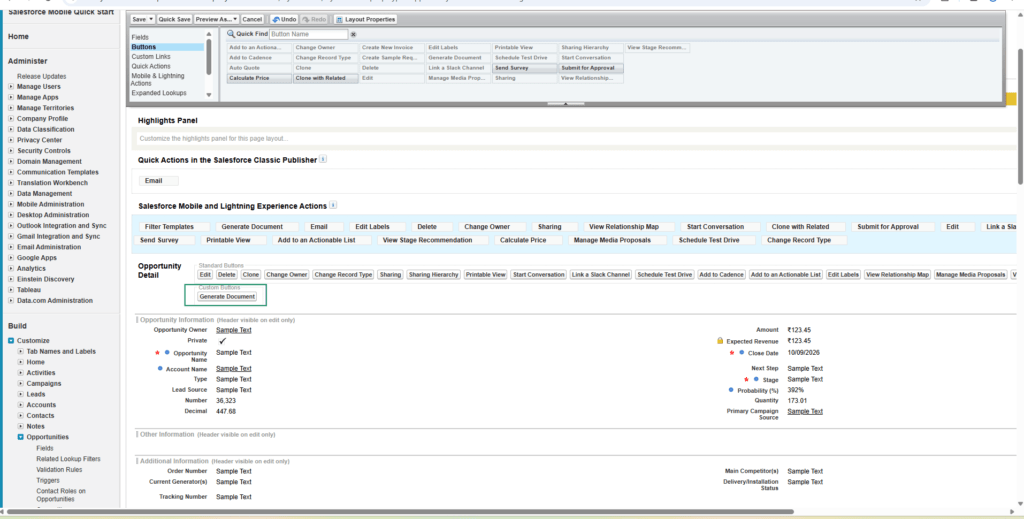Select Custom Links palette category
The image size is (1024, 519).
tap(151, 57)
